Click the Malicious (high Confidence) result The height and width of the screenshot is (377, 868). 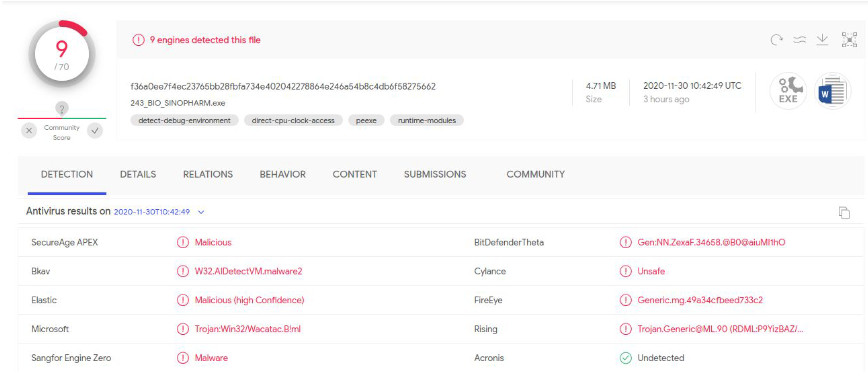(249, 300)
